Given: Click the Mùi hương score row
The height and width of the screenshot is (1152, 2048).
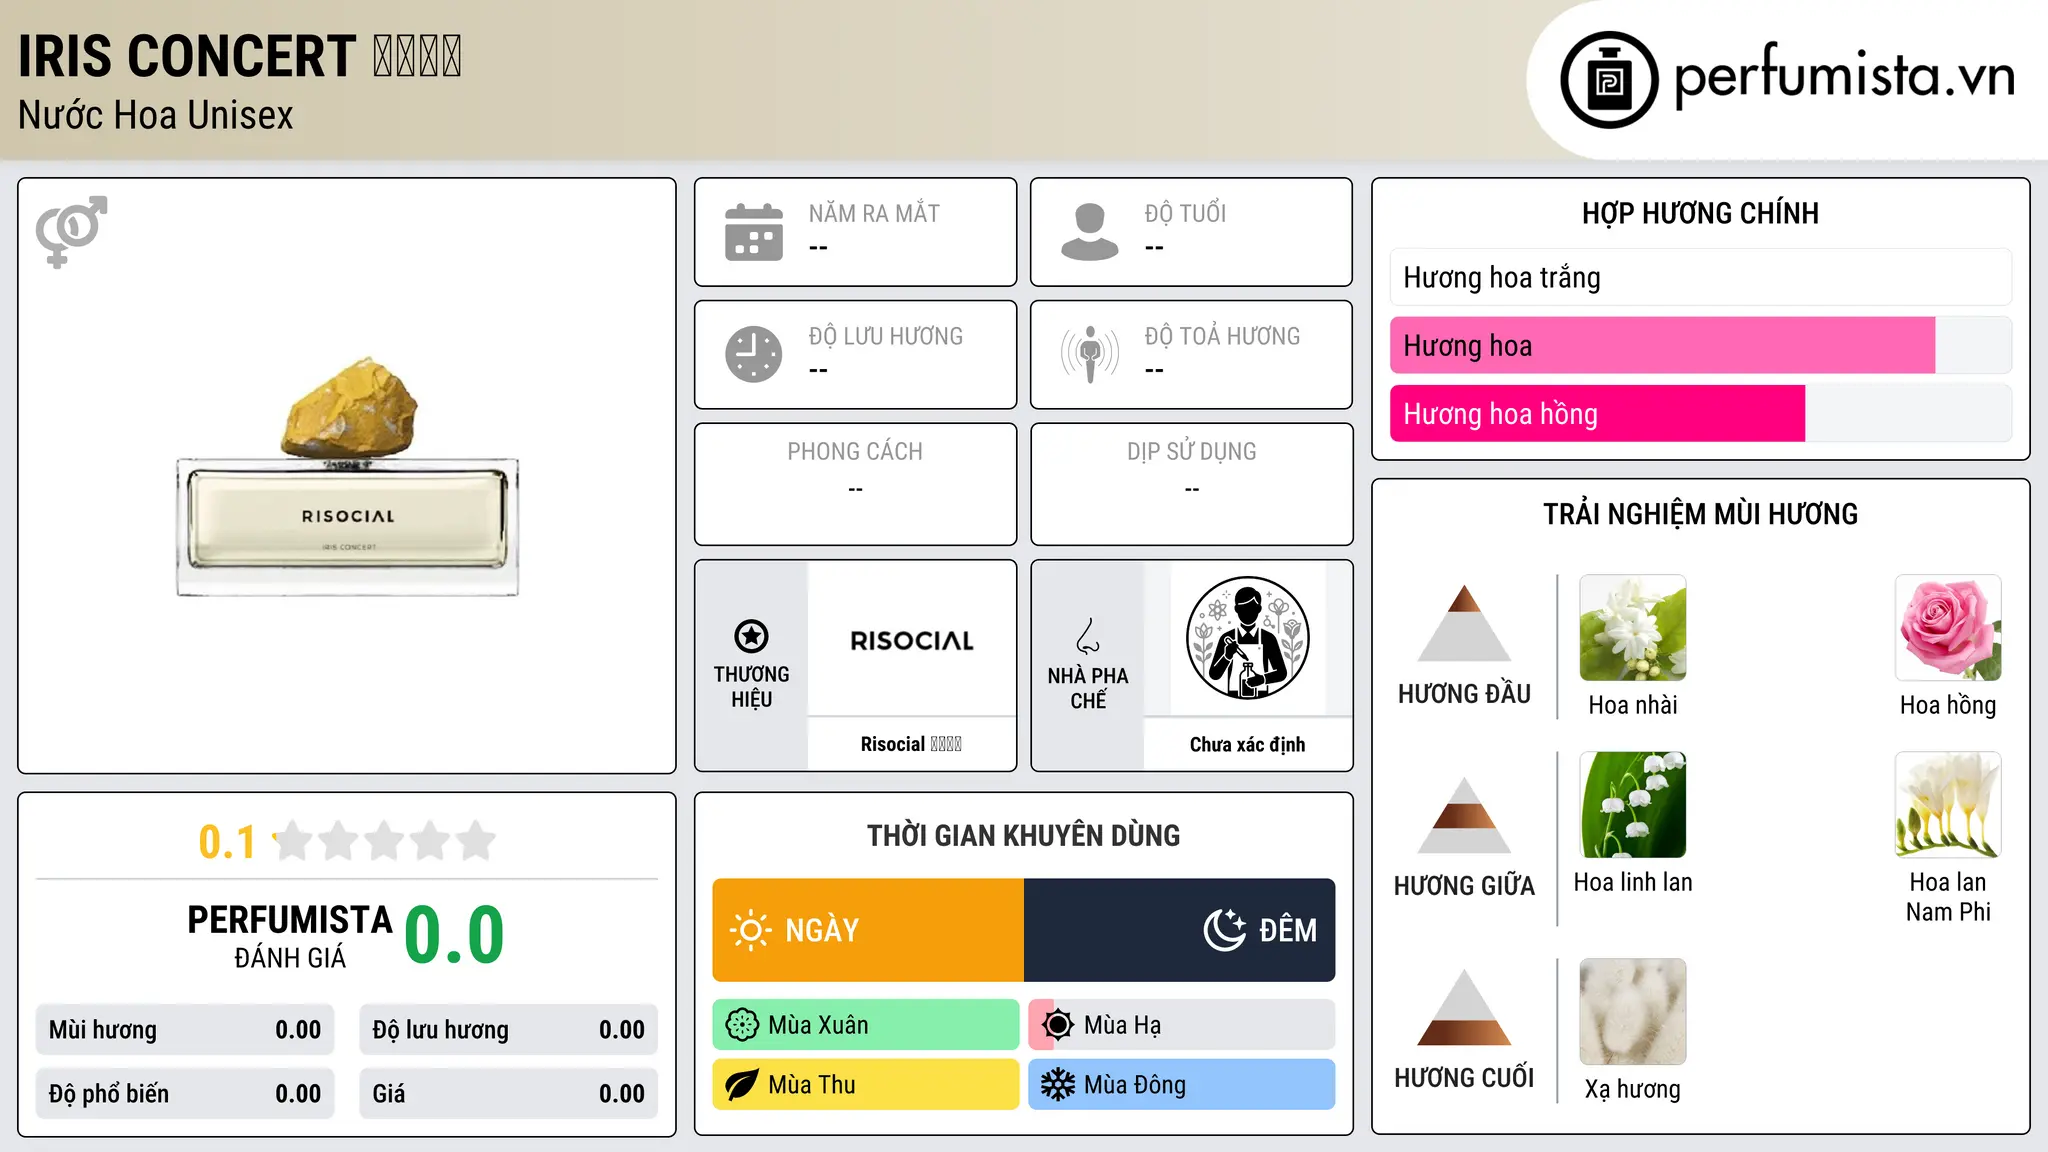Looking at the screenshot, I should tap(185, 1030).
